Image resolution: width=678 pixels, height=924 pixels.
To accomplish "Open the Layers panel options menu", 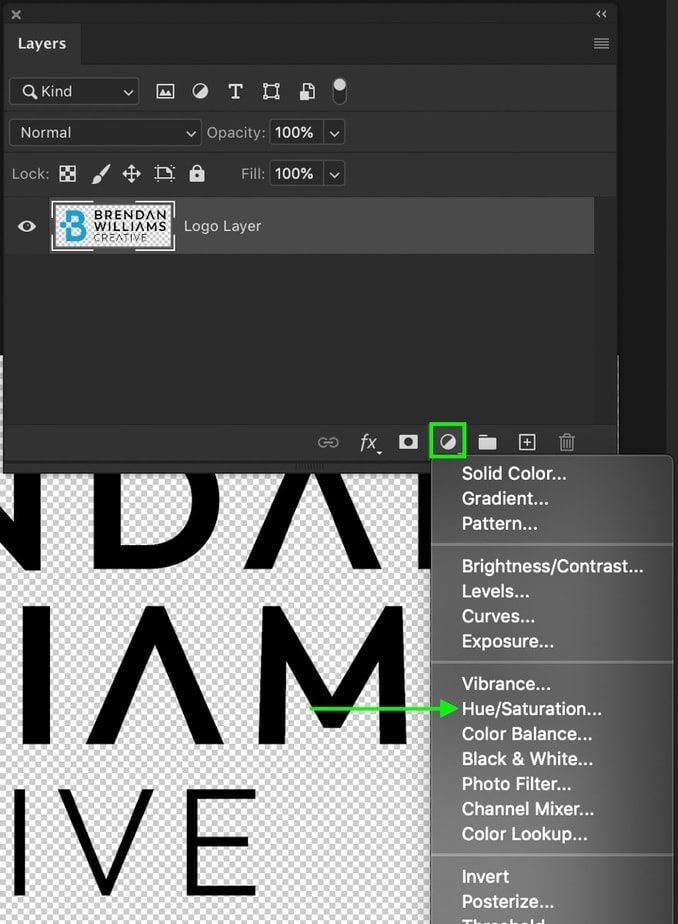I will click(x=601, y=44).
